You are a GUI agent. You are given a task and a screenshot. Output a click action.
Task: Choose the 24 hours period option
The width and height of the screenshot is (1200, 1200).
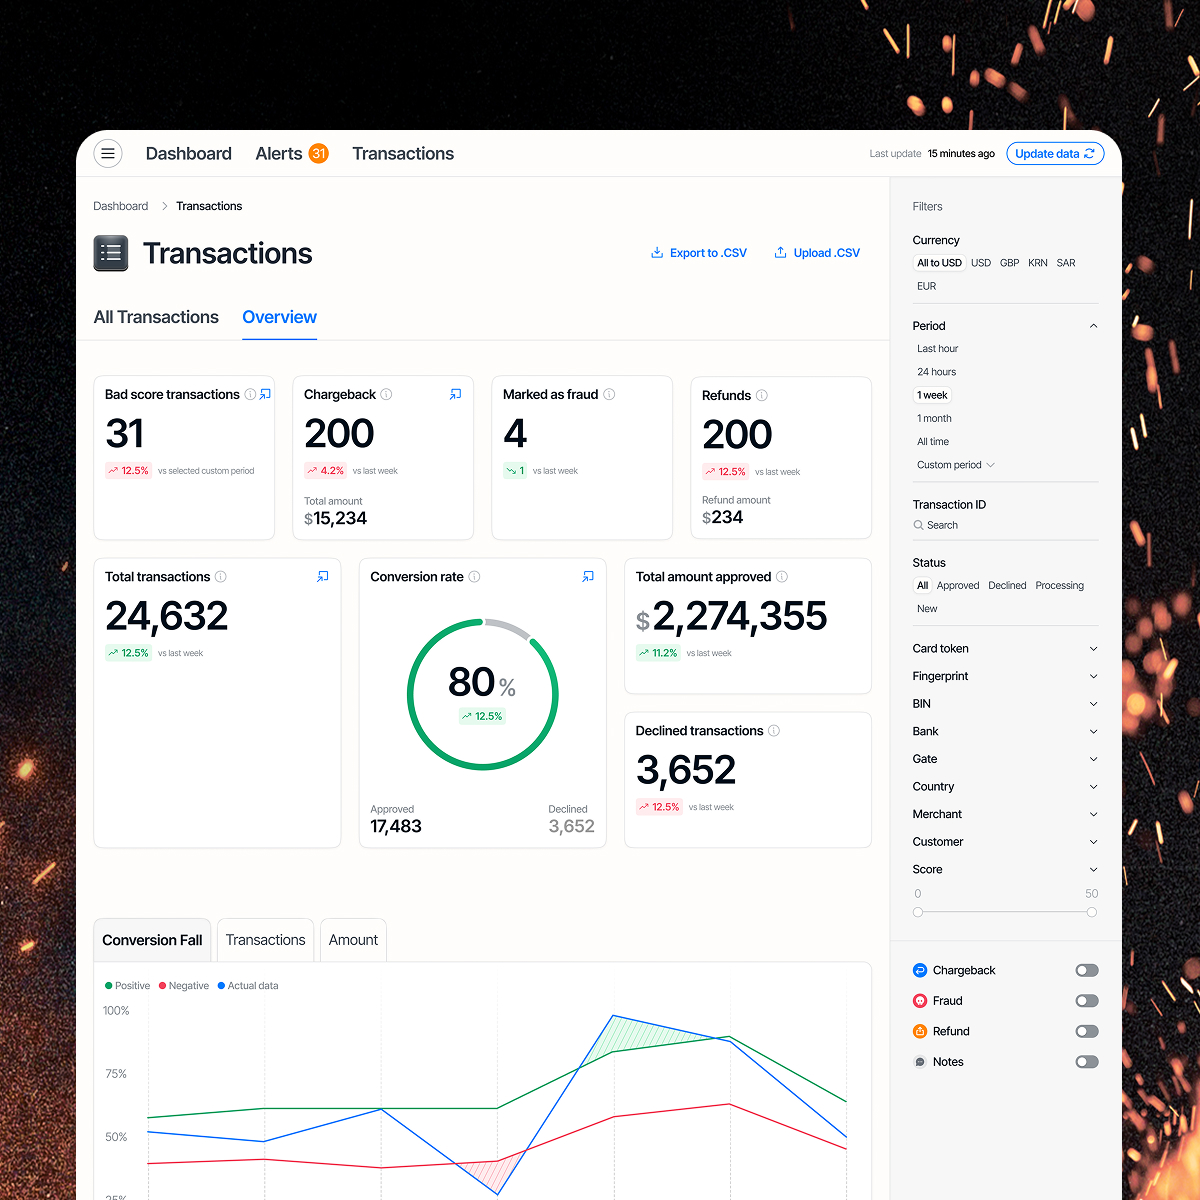click(937, 372)
